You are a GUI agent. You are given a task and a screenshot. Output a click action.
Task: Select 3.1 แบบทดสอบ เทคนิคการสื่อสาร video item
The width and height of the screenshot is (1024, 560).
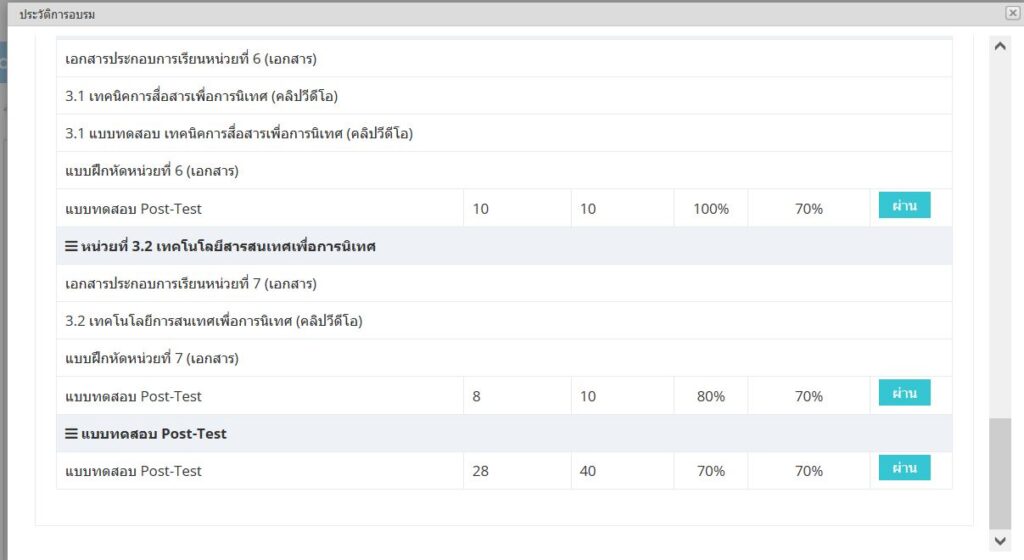239,134
